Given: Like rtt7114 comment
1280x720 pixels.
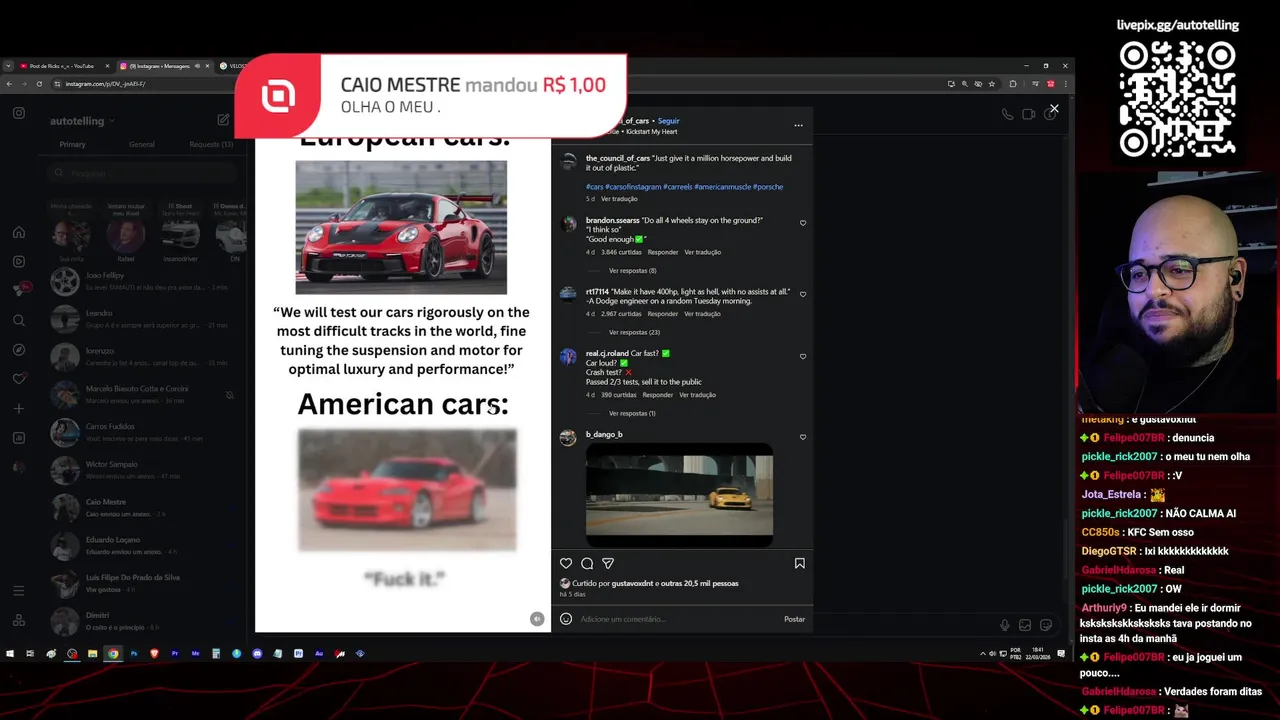Looking at the screenshot, I should [x=803, y=295].
